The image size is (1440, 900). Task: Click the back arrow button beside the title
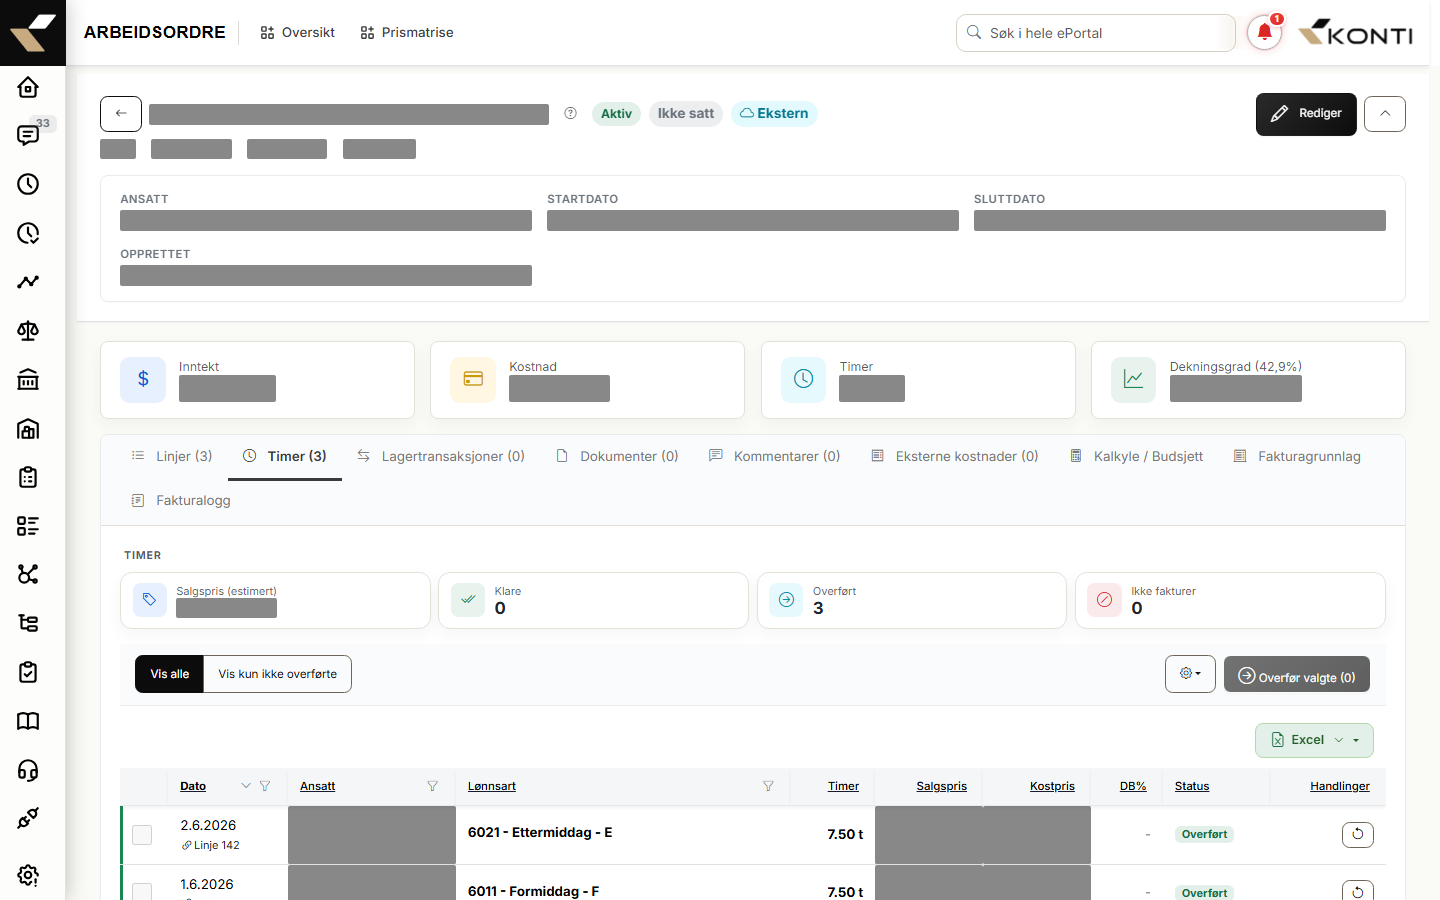click(x=121, y=114)
